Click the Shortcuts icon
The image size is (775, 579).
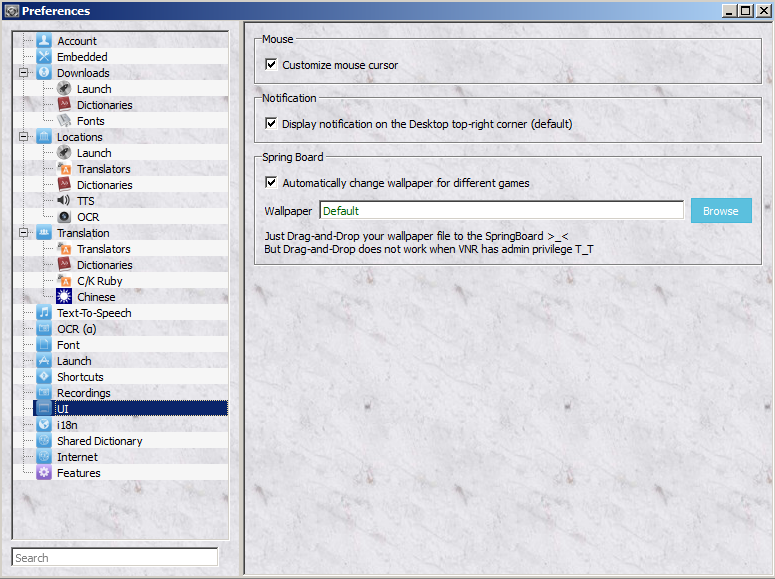(44, 376)
